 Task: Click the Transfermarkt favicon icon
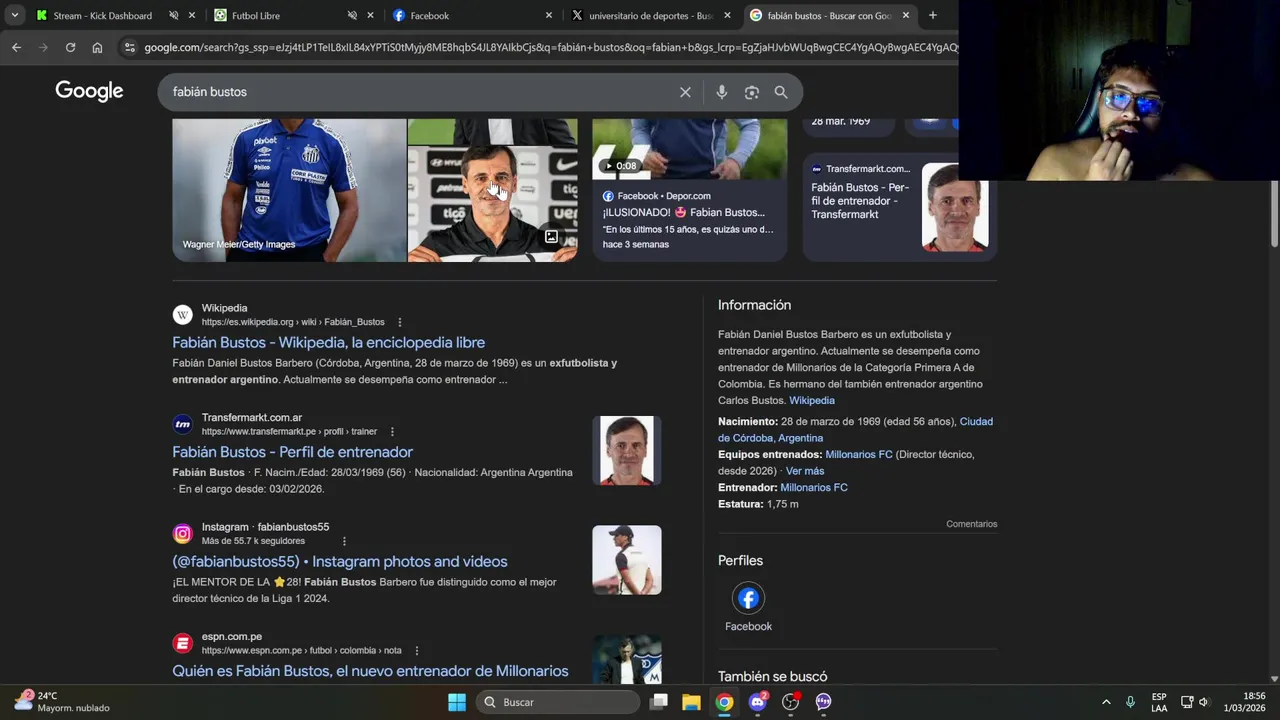(182, 424)
